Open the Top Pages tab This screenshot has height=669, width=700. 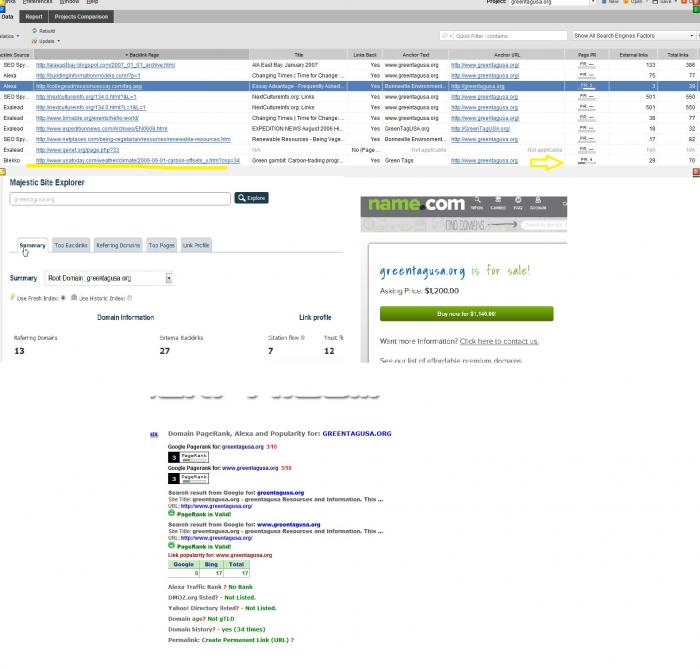coord(162,245)
